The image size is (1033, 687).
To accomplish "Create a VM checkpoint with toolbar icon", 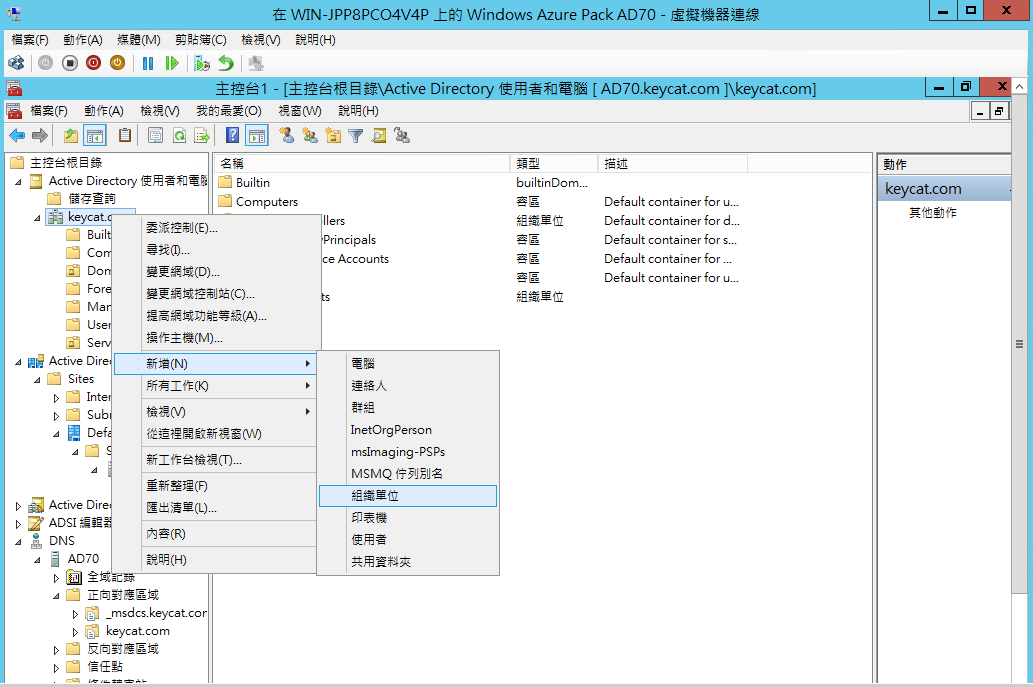I will coord(202,63).
